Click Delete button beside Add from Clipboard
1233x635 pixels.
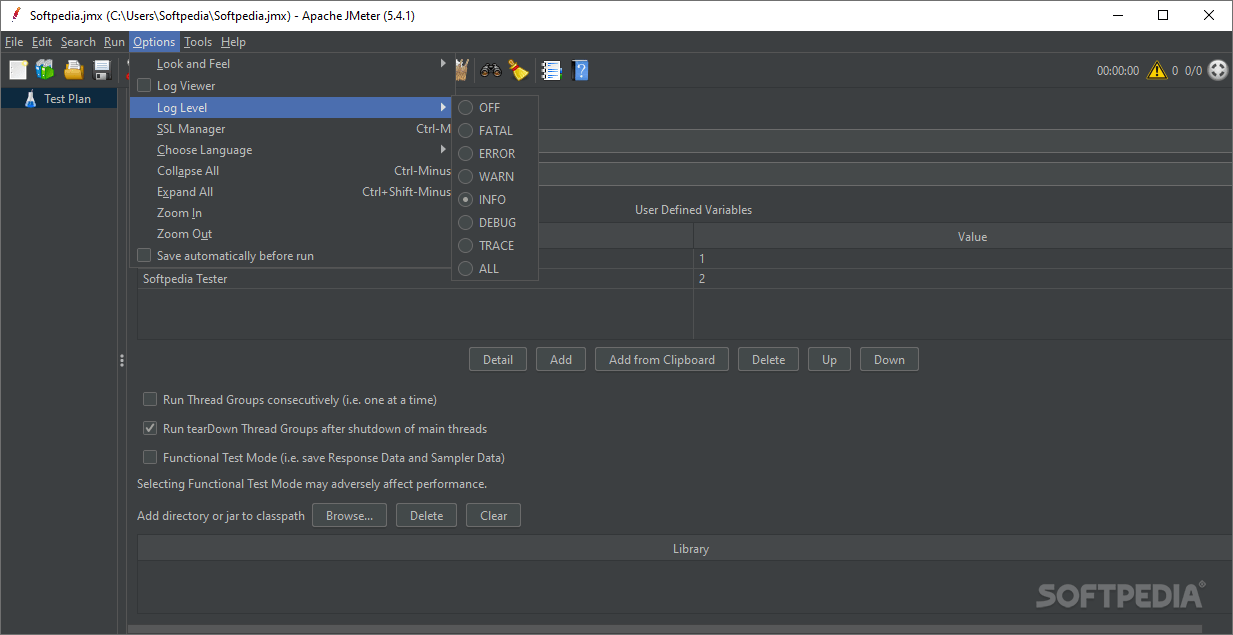[768, 360]
